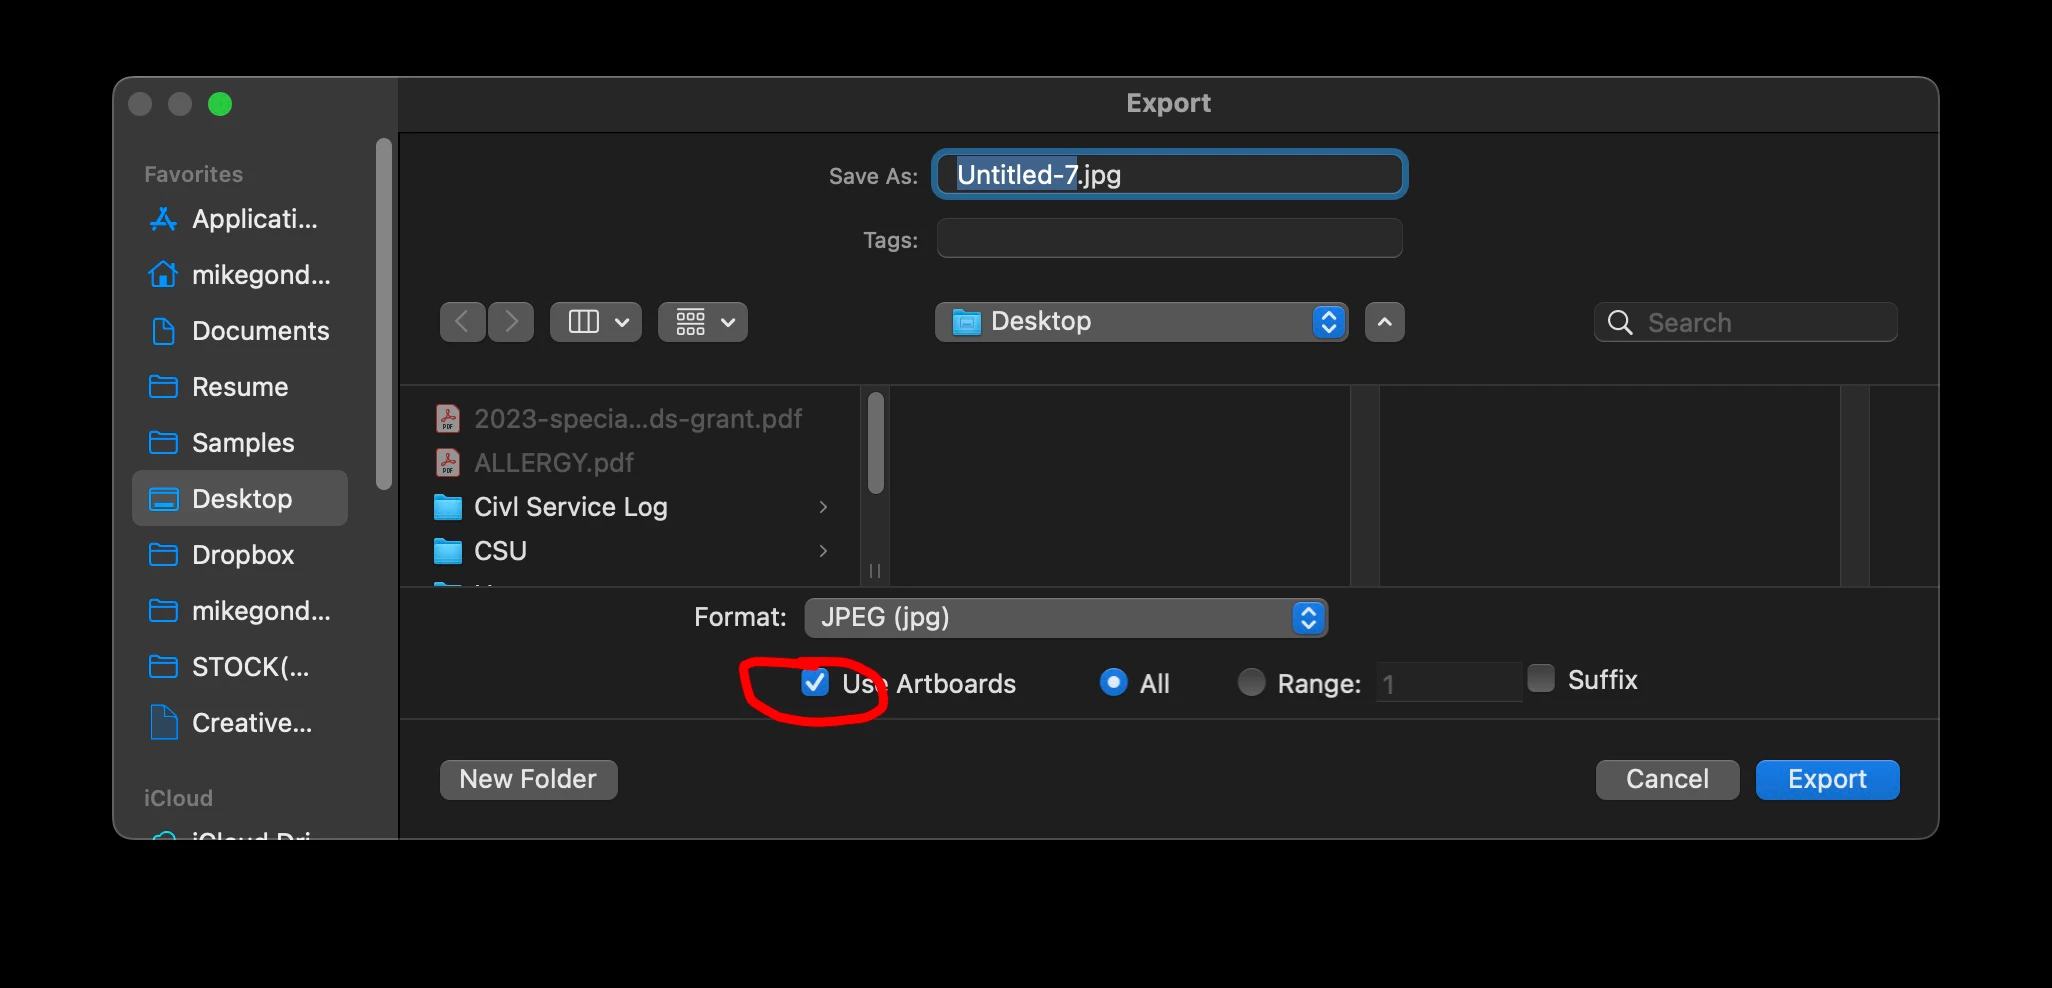
Task: Open Applications in the sidebar
Action: pyautogui.click(x=240, y=219)
